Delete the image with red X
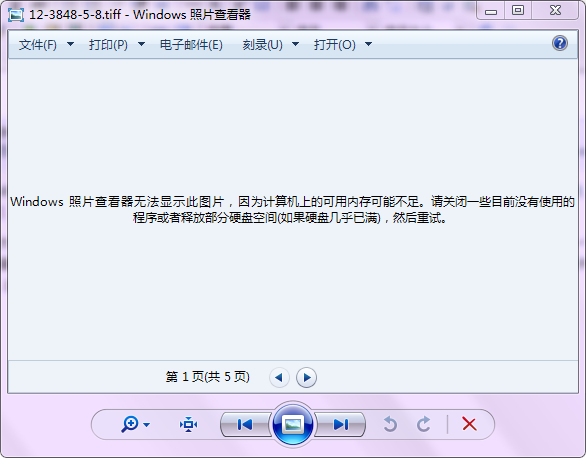 coord(469,424)
